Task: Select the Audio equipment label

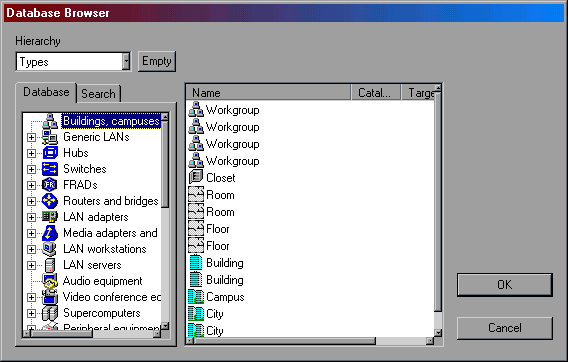Action: [x=103, y=281]
